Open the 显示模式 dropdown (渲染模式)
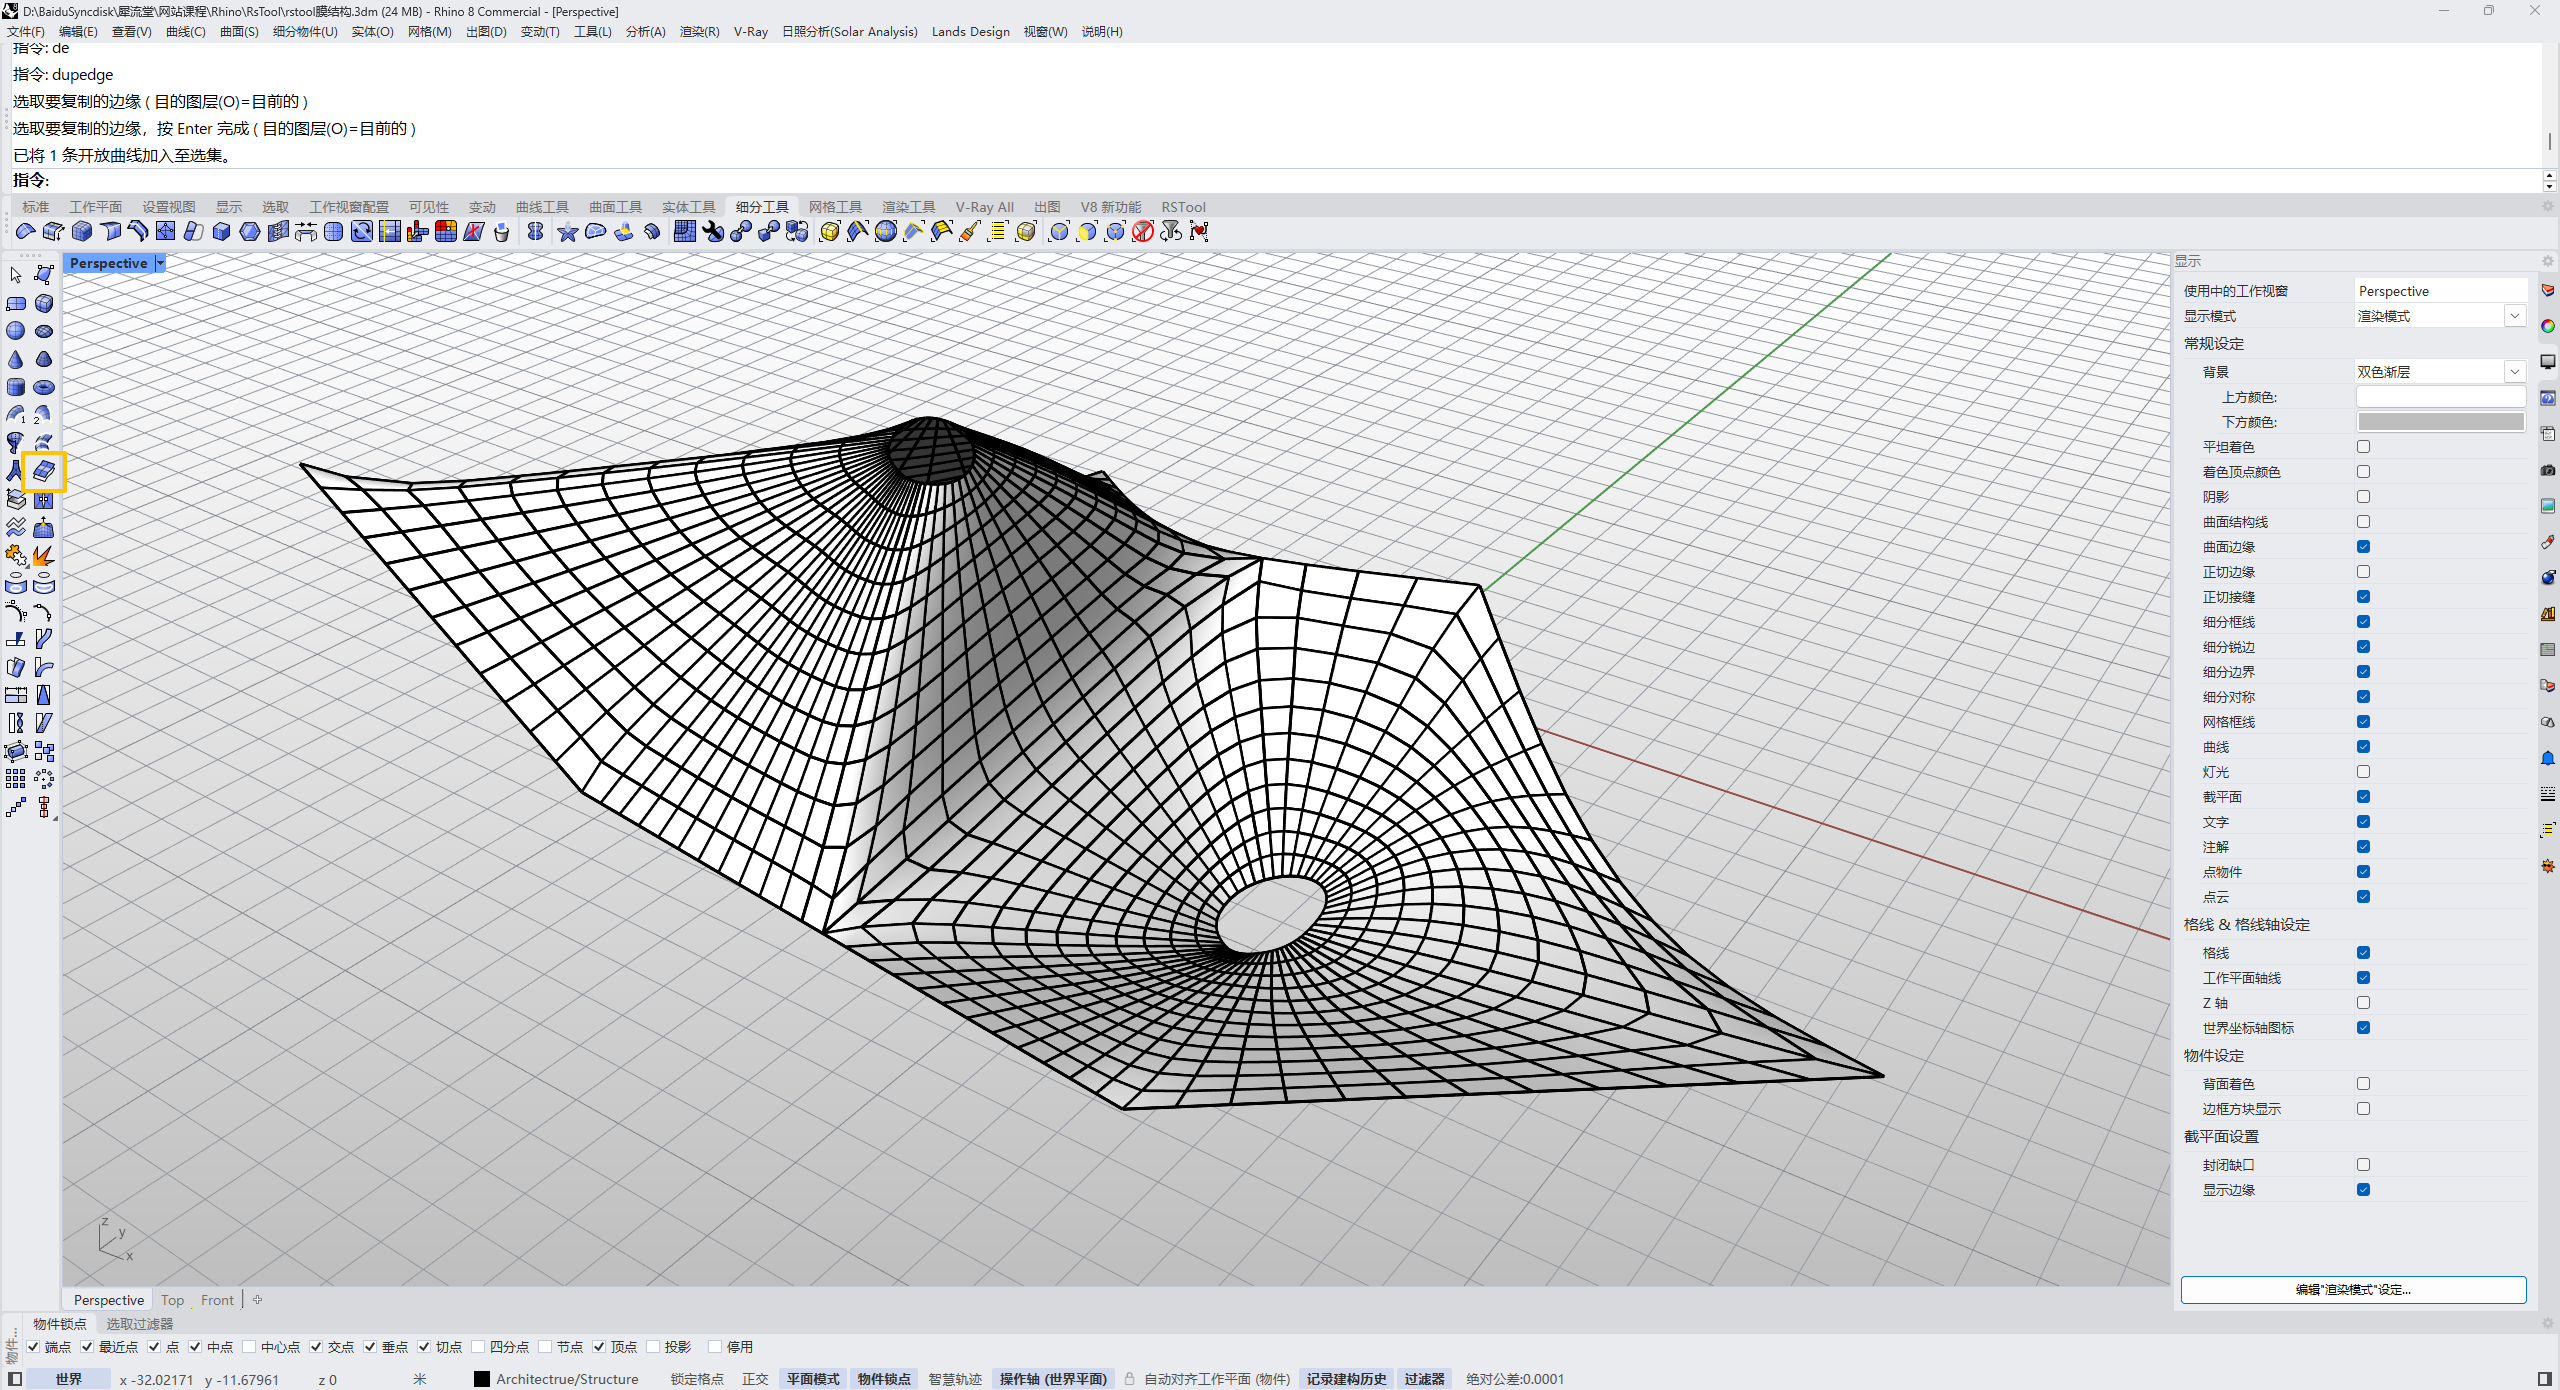 [x=2514, y=316]
